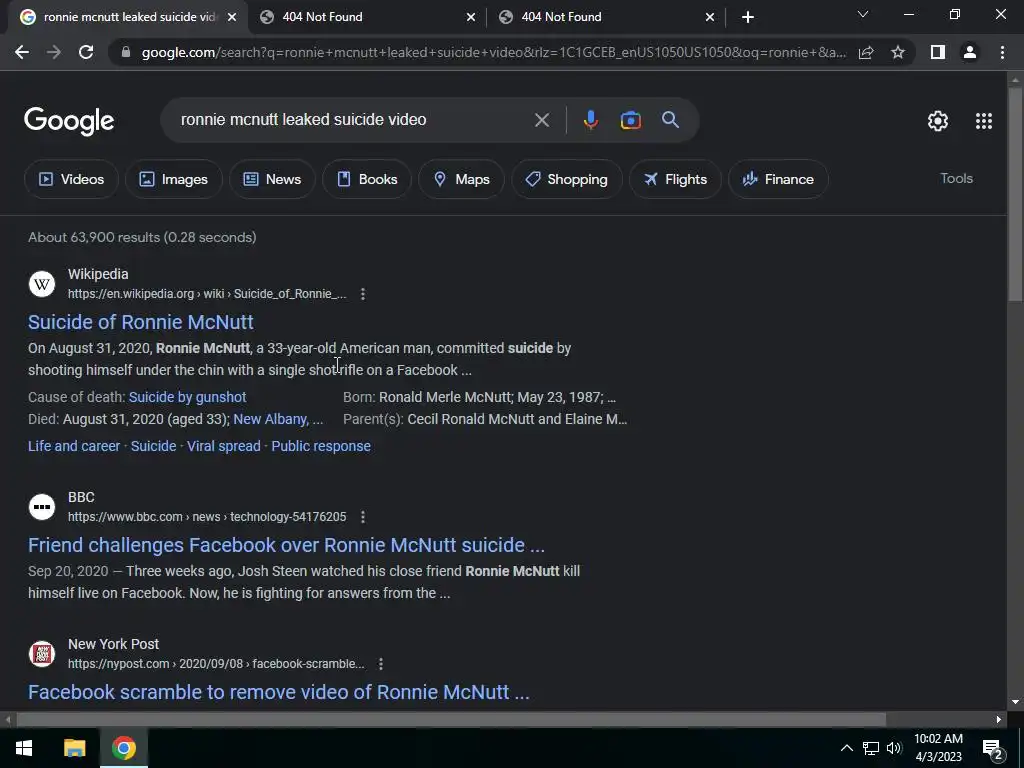Open the 'Facebook scramble to remove video' result

coord(279,692)
